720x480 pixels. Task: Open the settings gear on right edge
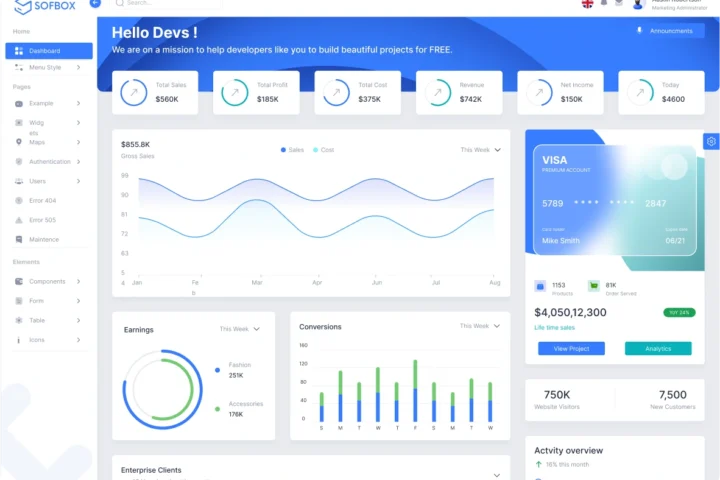(711, 142)
